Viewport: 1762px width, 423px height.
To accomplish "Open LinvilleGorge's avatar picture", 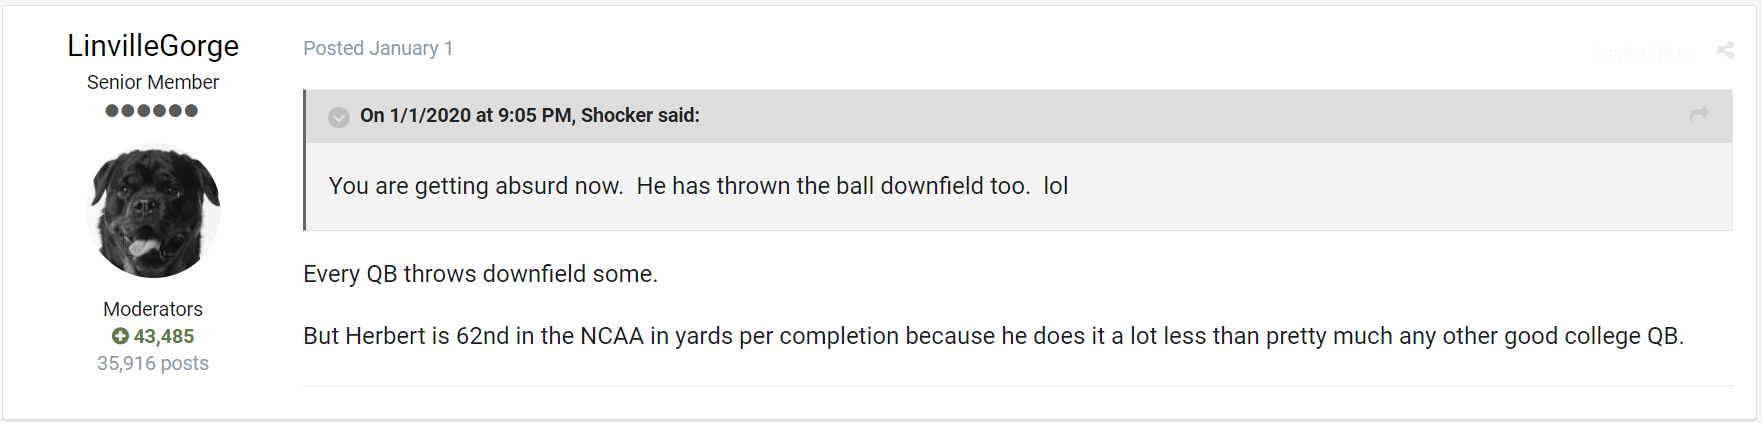I will [153, 212].
